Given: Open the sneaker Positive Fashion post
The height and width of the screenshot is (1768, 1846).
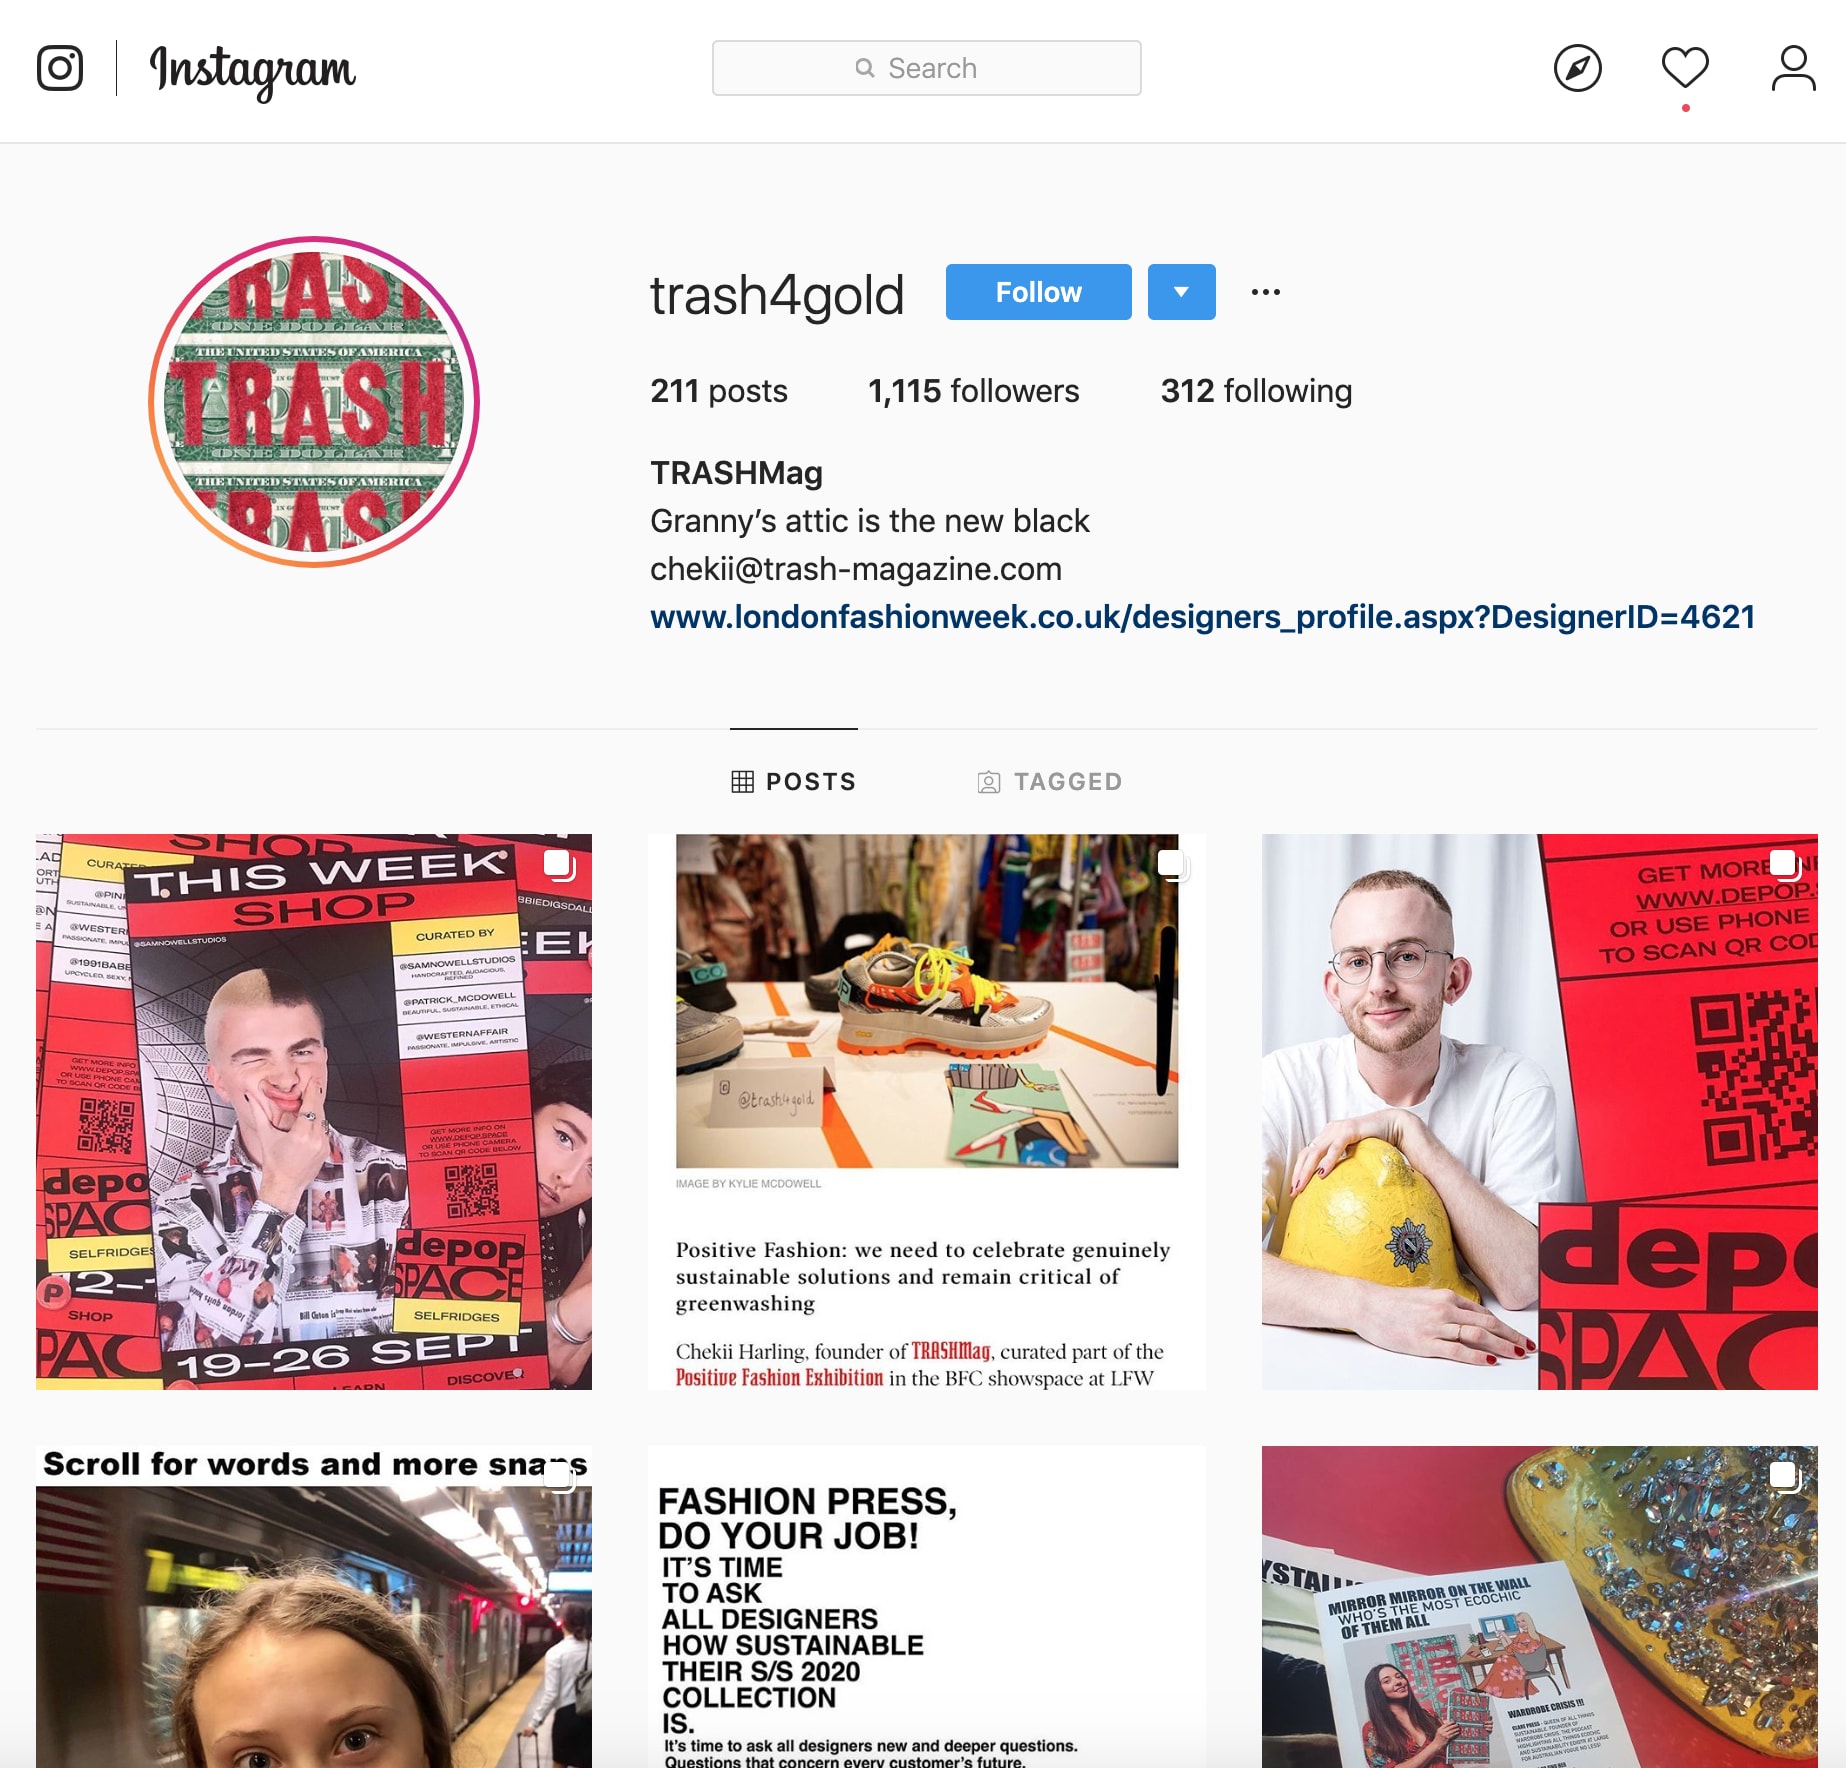Looking at the screenshot, I should [x=927, y=1112].
